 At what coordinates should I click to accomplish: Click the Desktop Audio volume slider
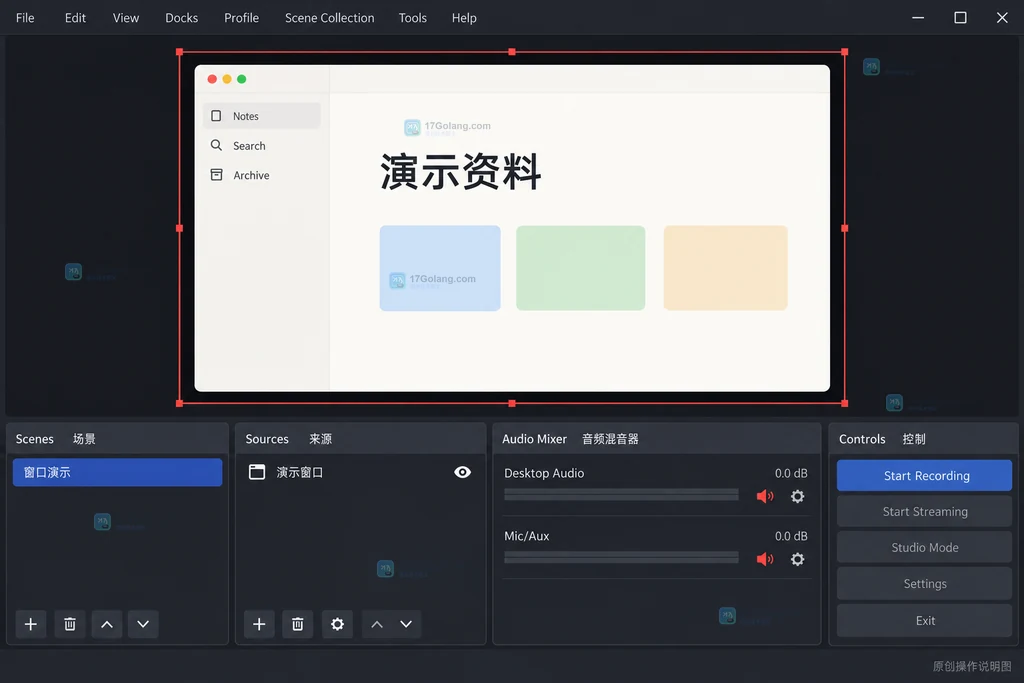[621, 495]
